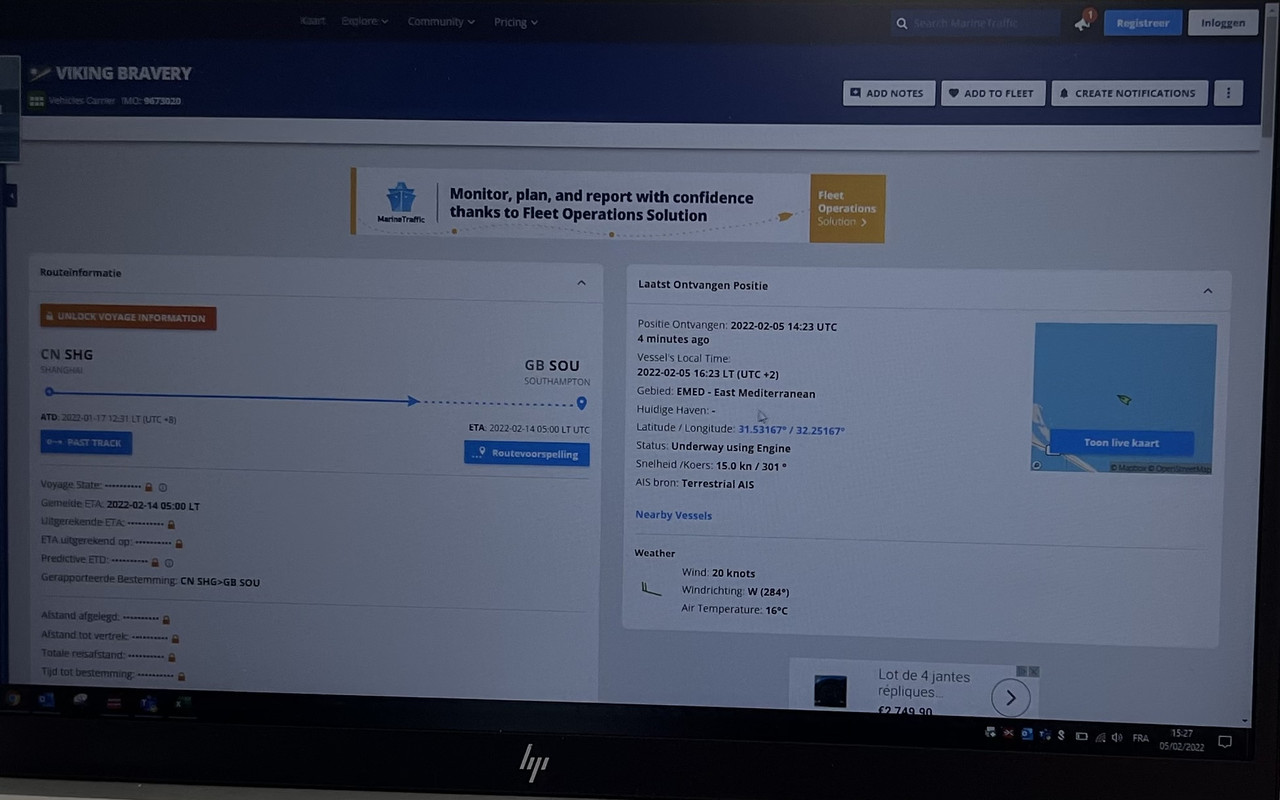1280x800 pixels.
Task: Click the info icon beside Predictive ETD
Action: [x=168, y=562]
